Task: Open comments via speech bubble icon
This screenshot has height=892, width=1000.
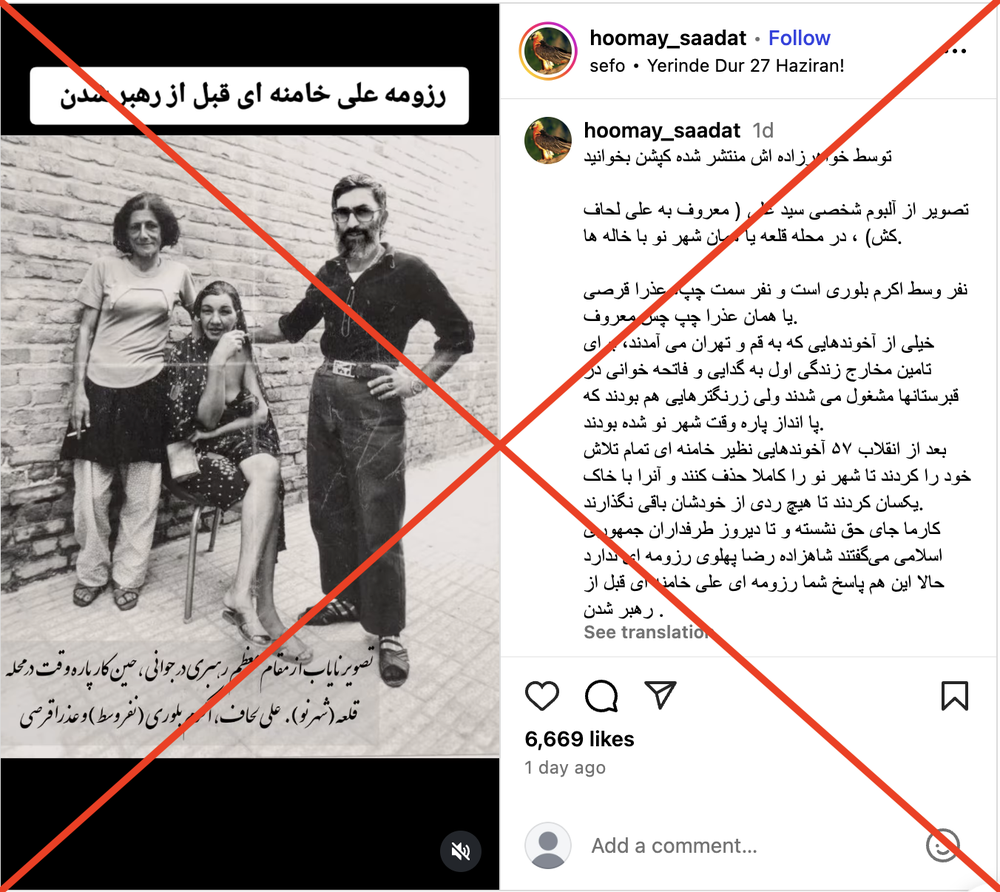Action: point(601,695)
